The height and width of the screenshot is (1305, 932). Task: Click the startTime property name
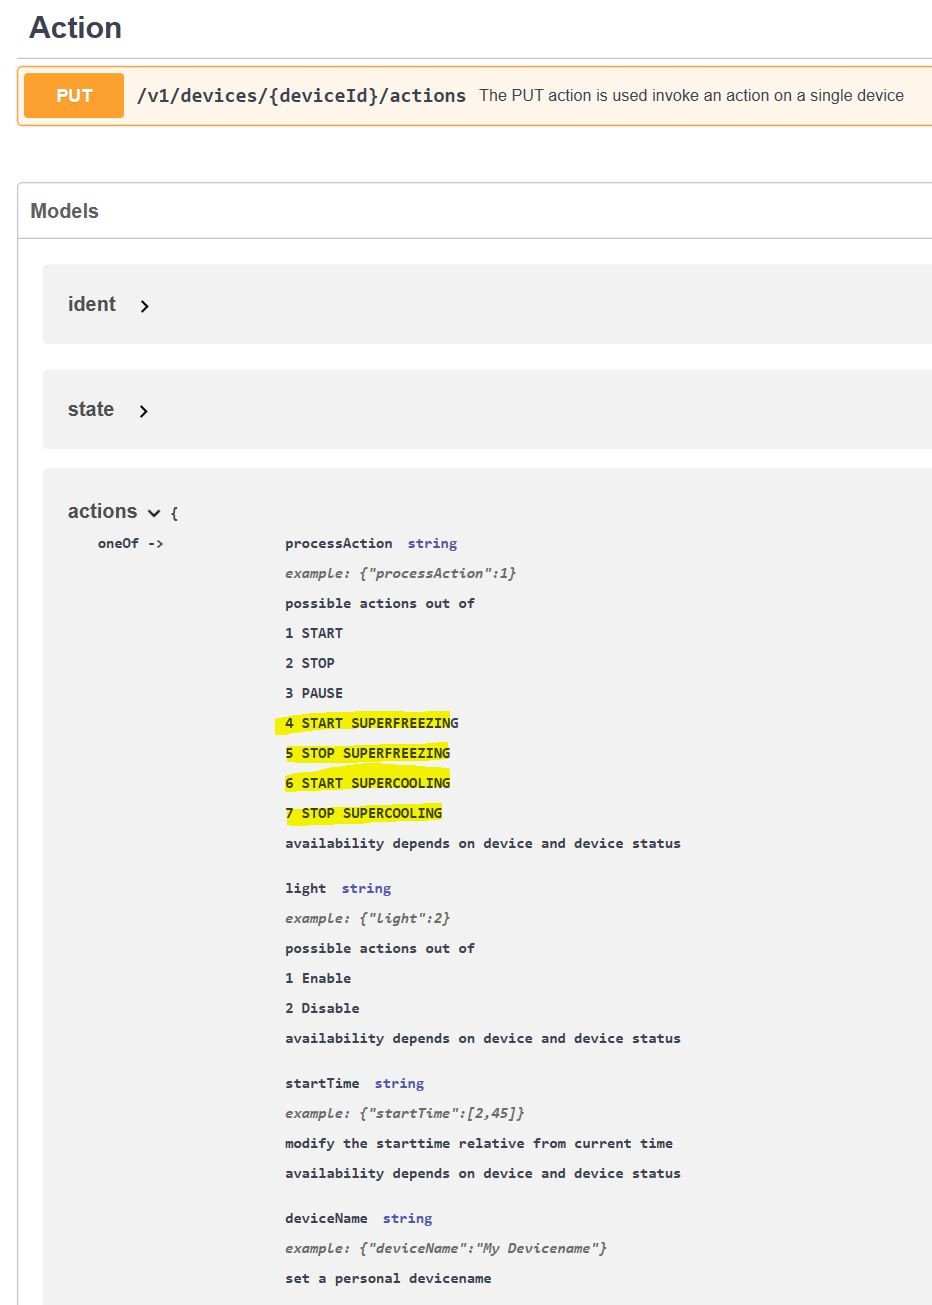tap(322, 1083)
